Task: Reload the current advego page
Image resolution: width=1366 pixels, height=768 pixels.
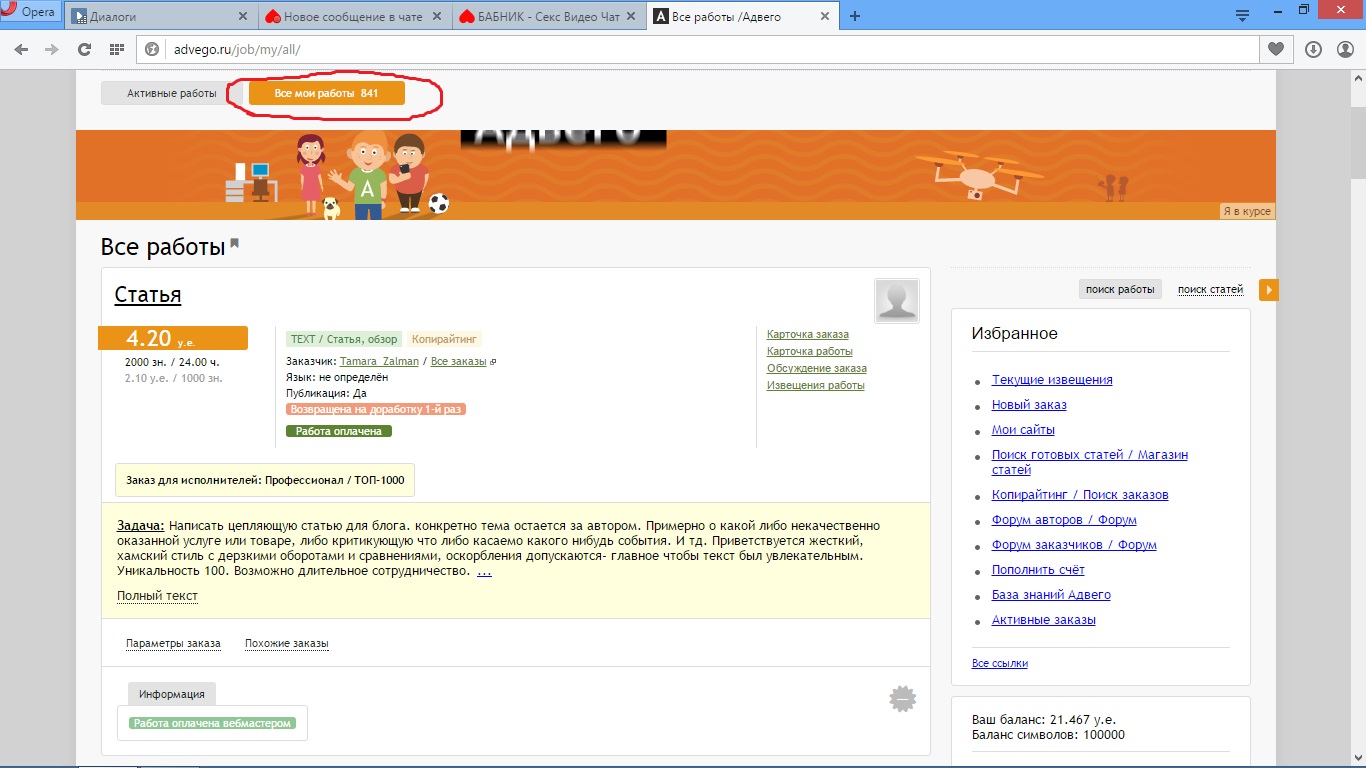Action: point(85,49)
